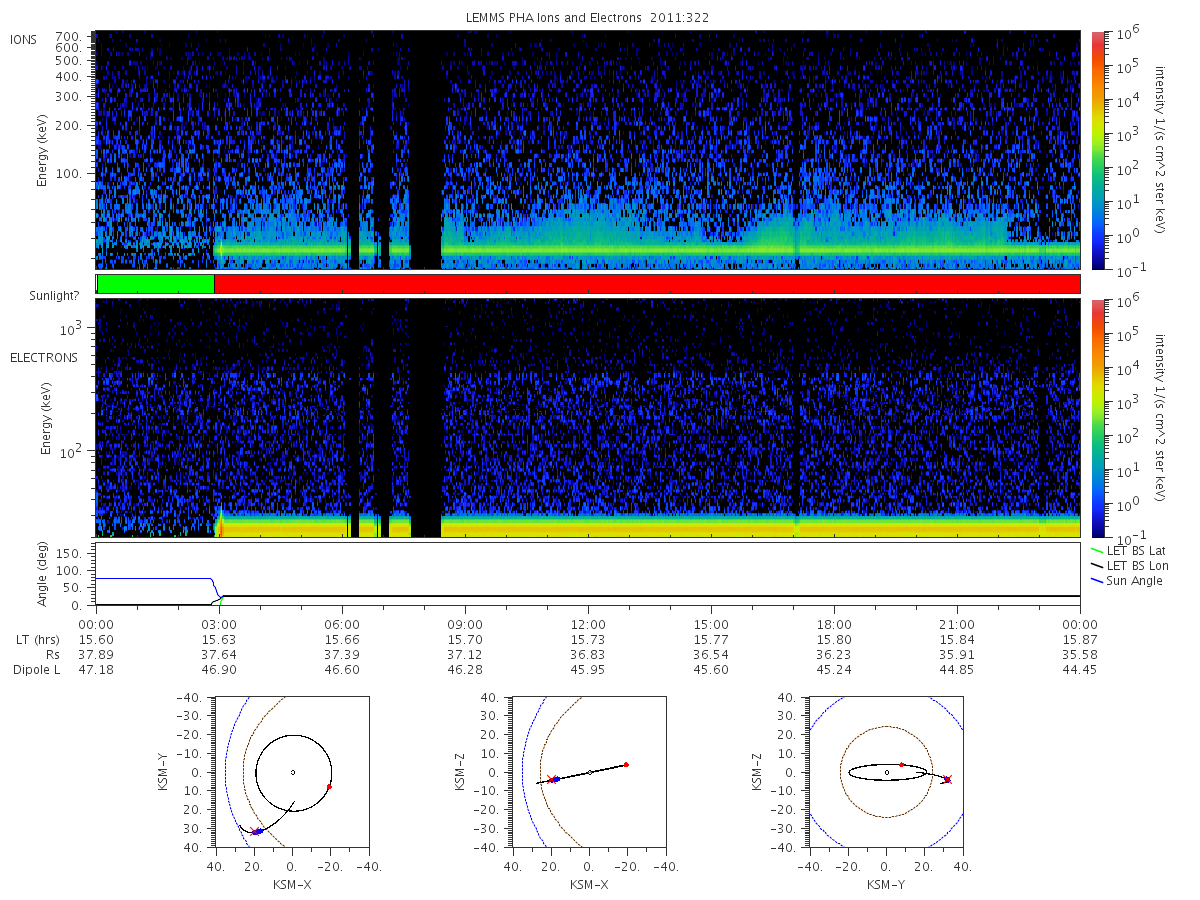Select the LT value 15.73

click(x=588, y=640)
